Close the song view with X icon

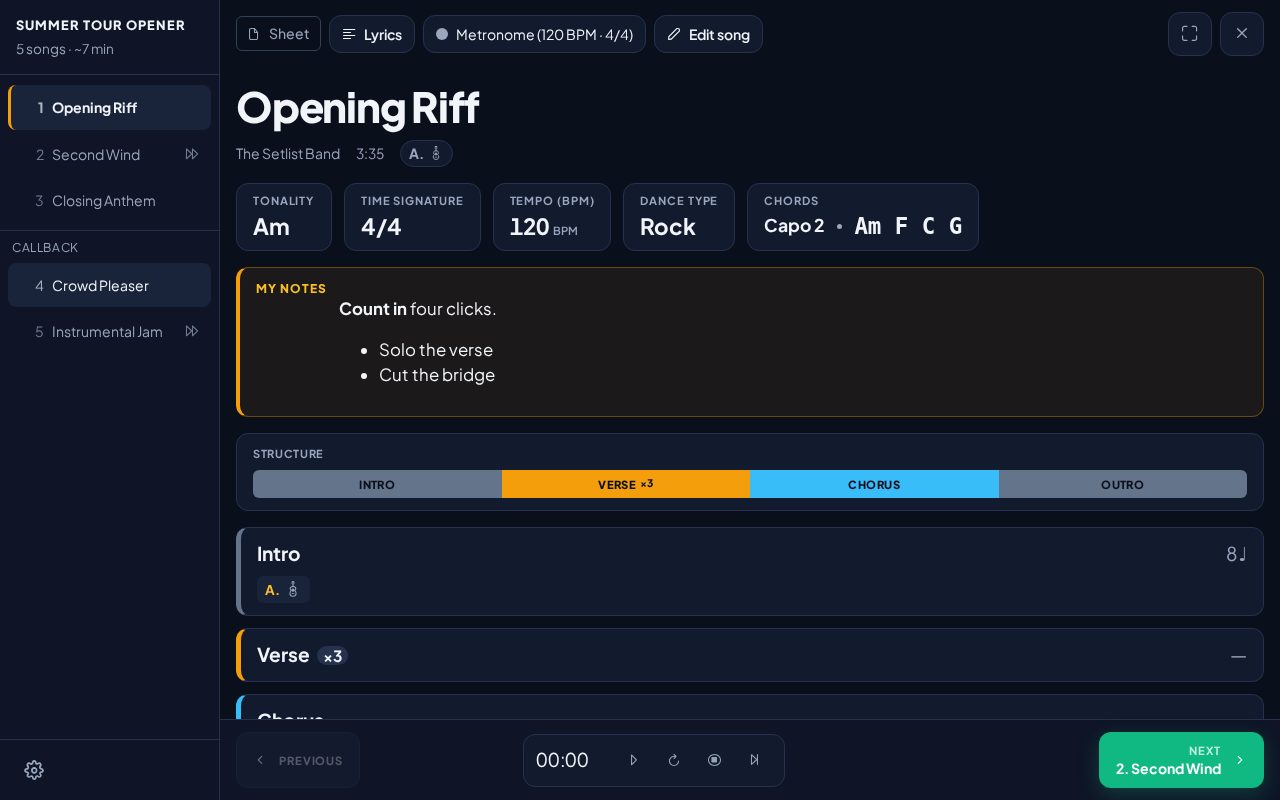tap(1242, 34)
